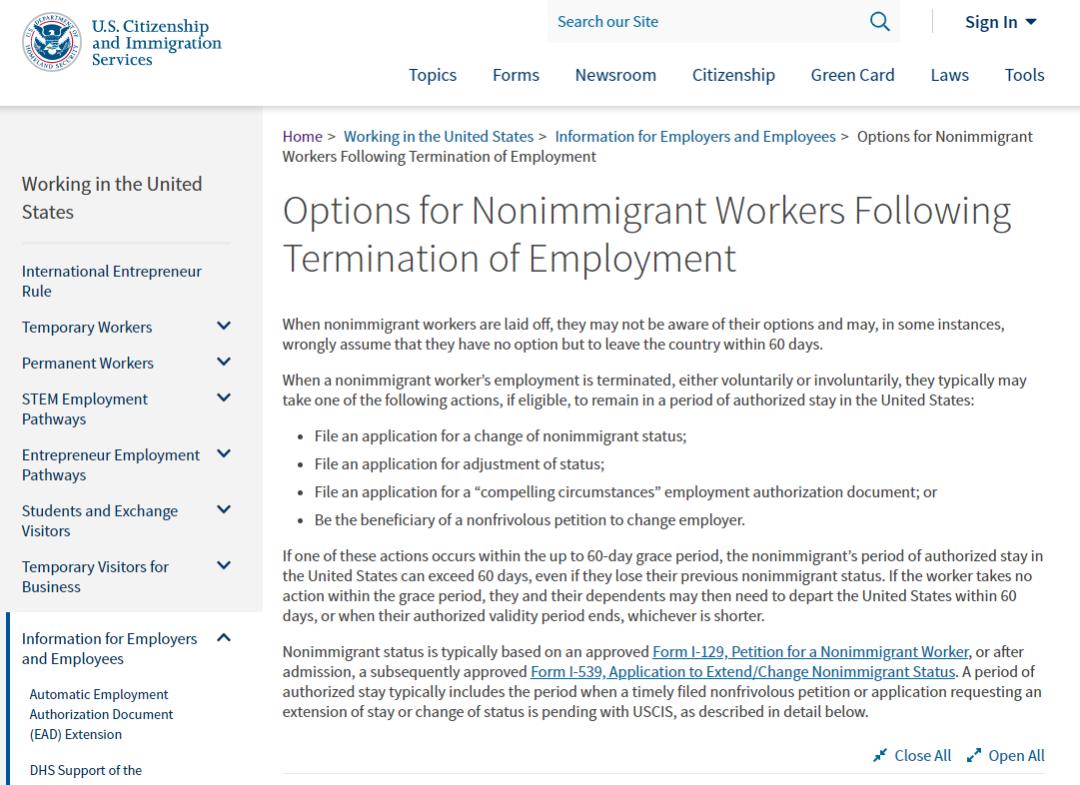This screenshot has height=785, width=1080.
Task: Click the Open All expand arrows icon
Action: 974,756
